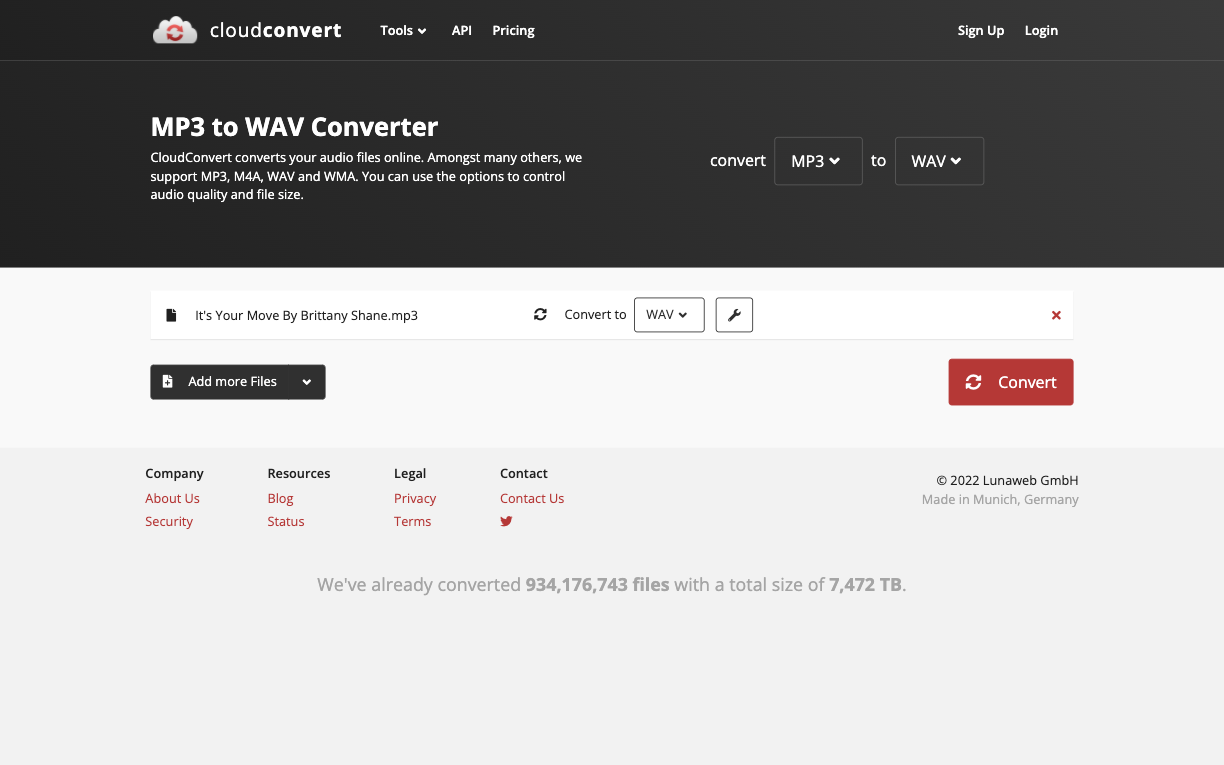Open the MP3 source format dropdown
The width and height of the screenshot is (1224, 765).
[x=818, y=161]
